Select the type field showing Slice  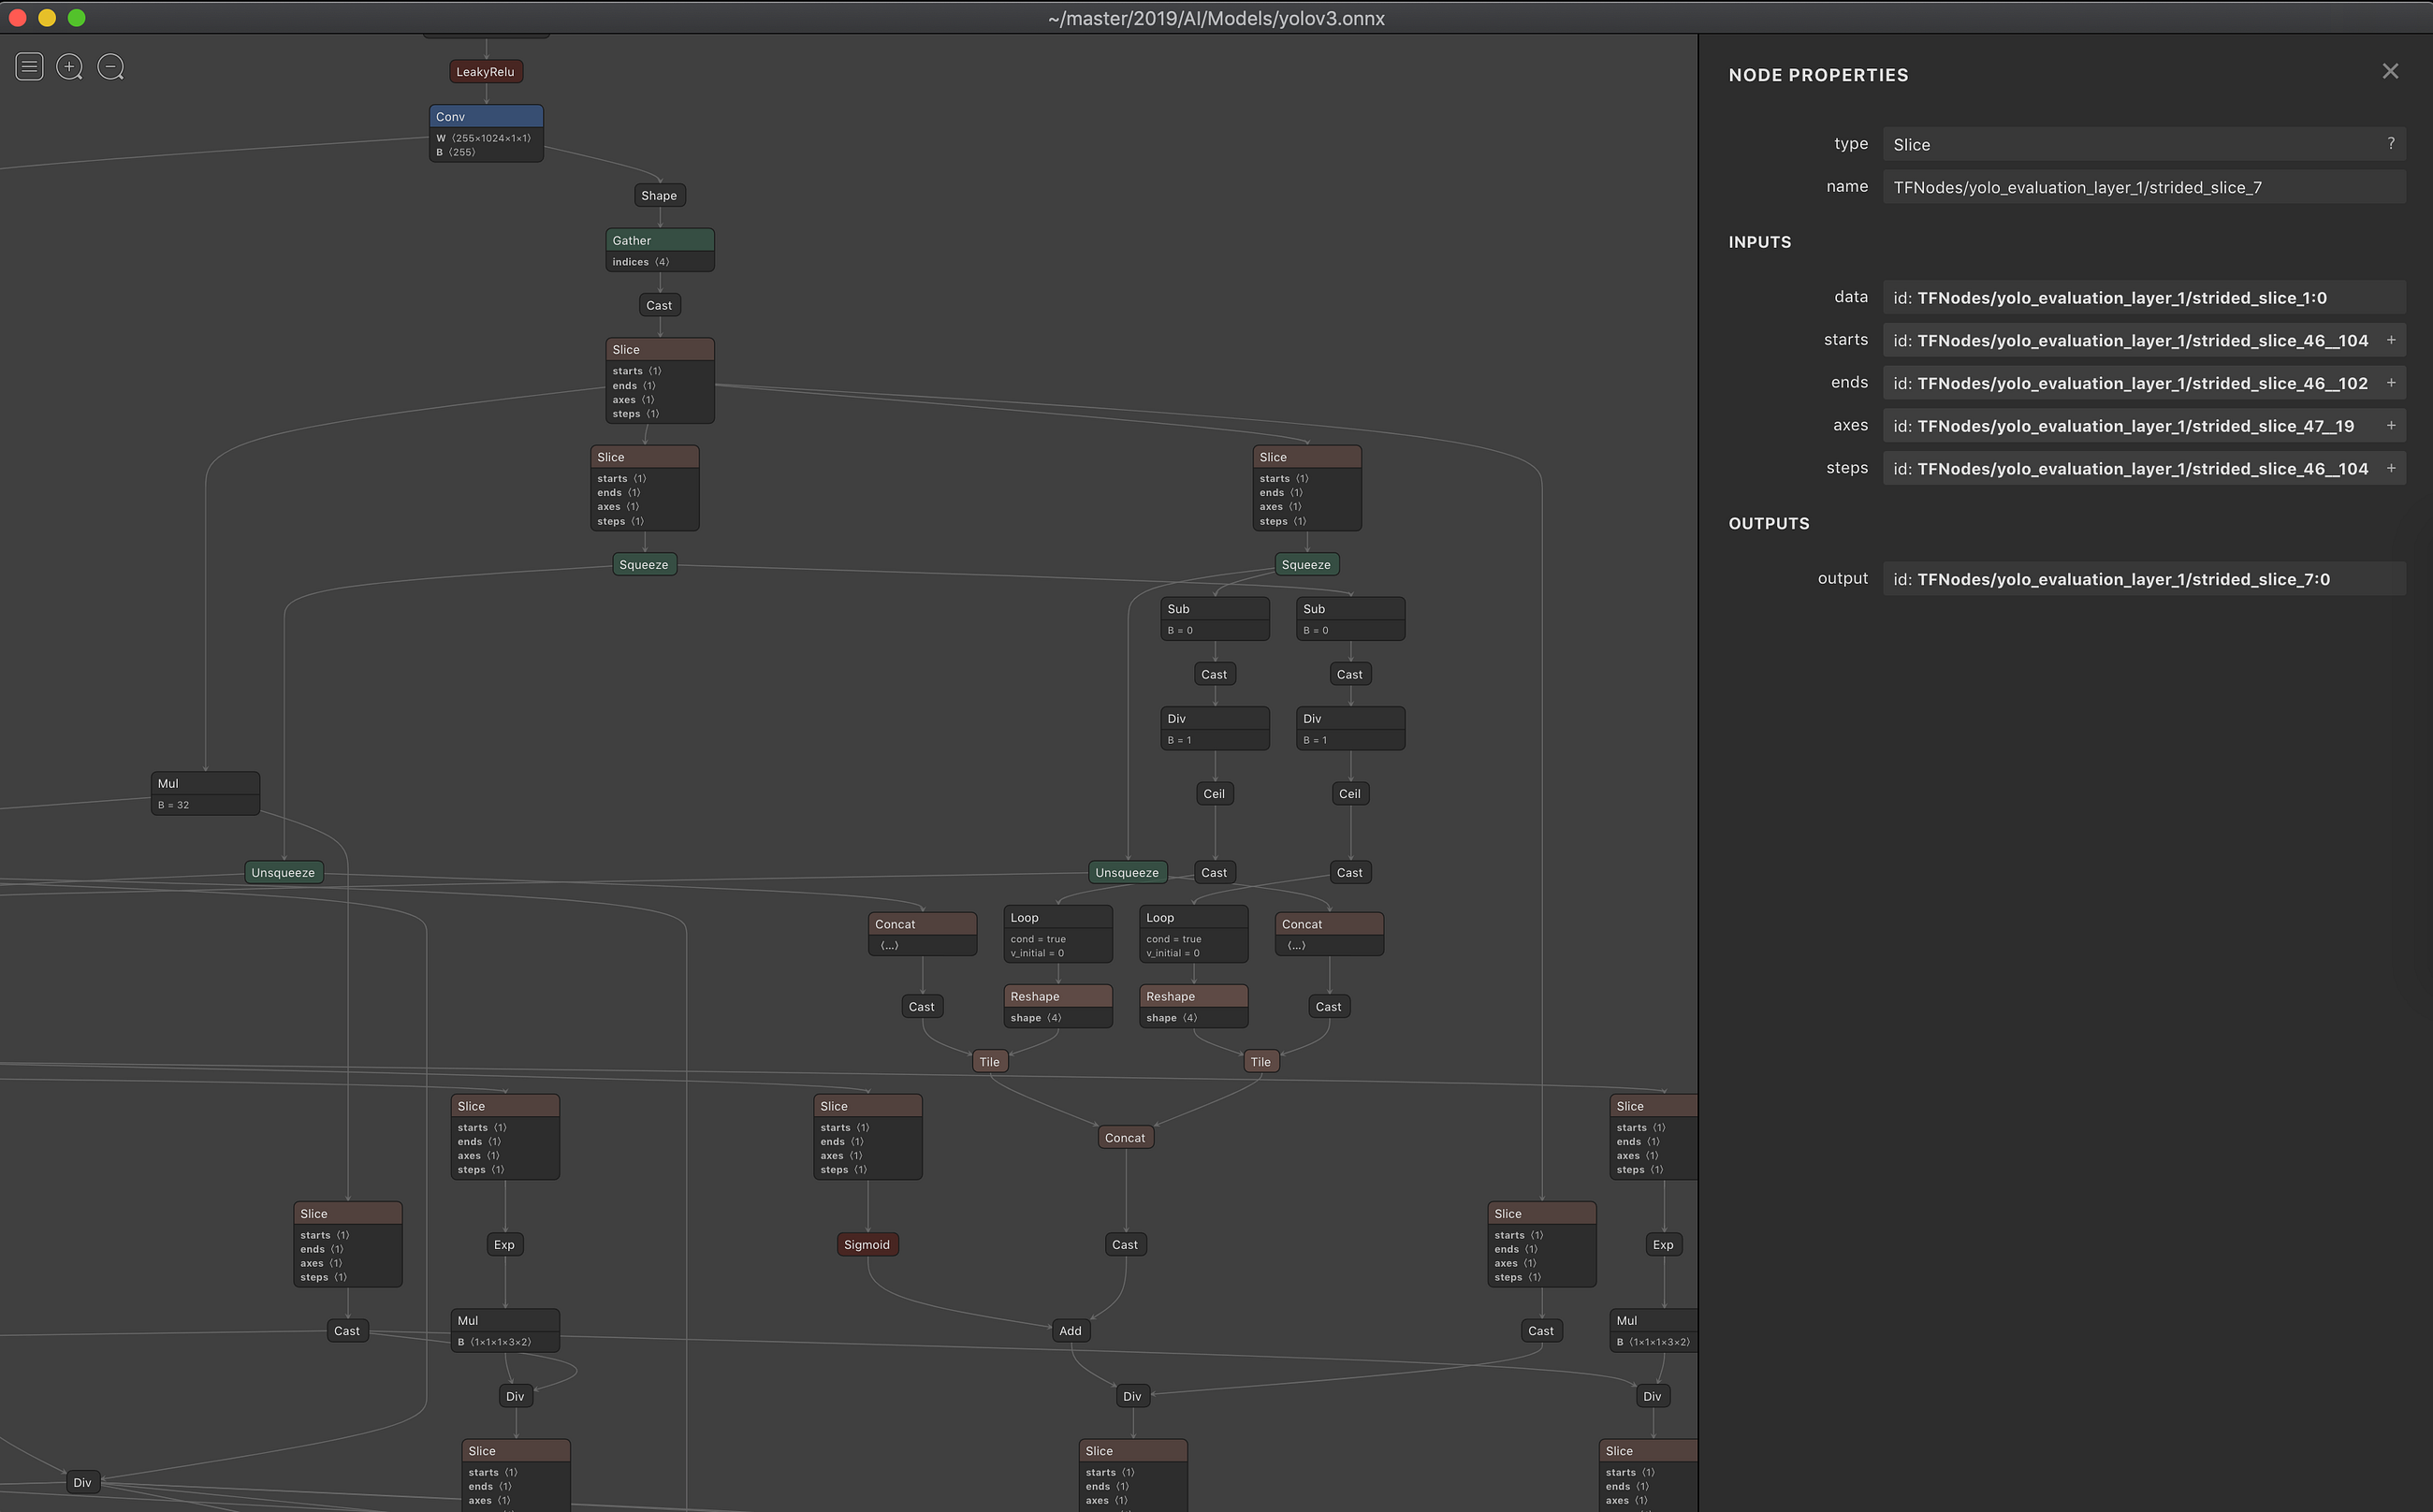point(2143,144)
